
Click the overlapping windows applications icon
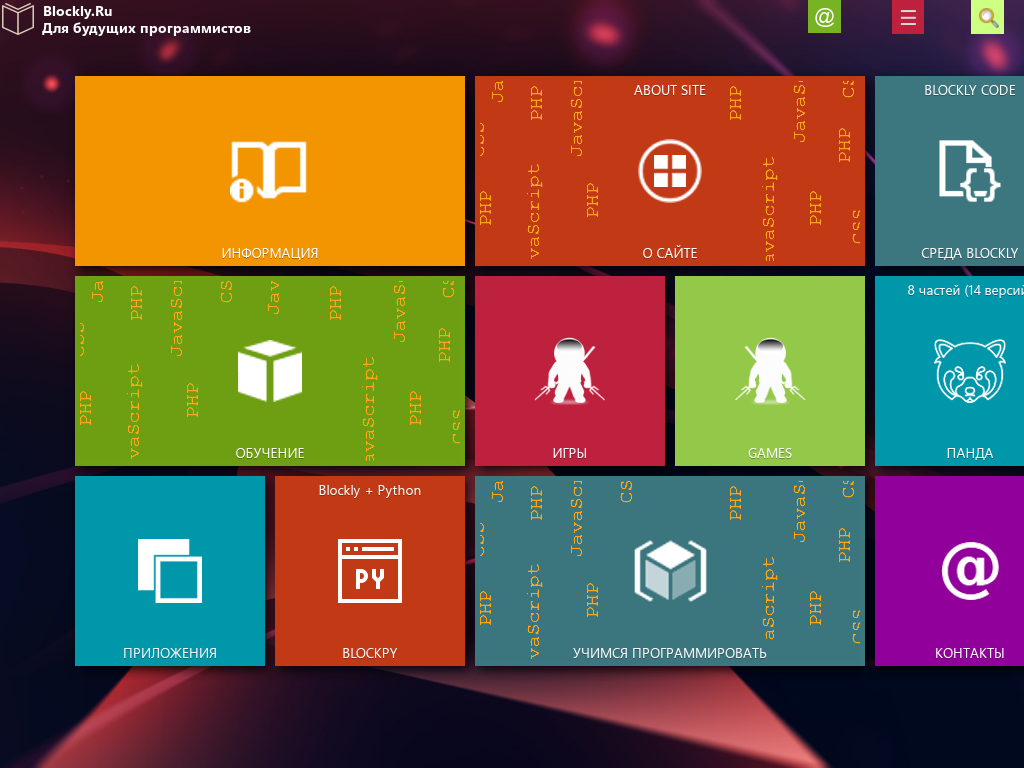pos(170,571)
